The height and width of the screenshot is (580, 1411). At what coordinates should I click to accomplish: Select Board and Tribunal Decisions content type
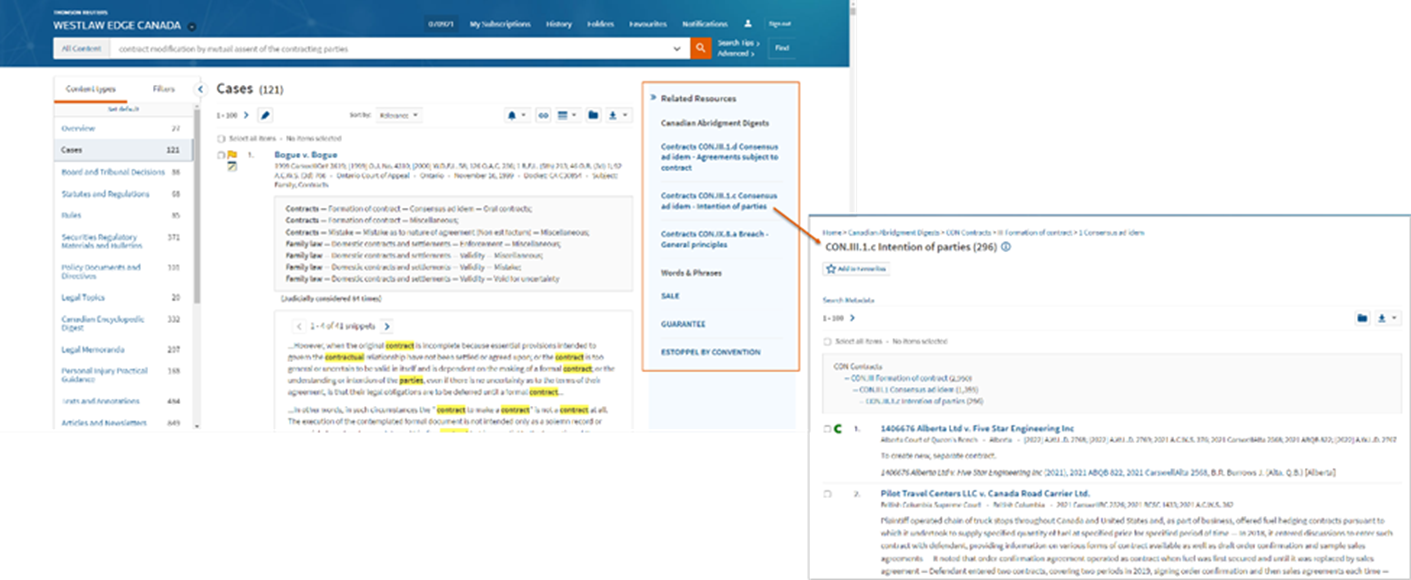(113, 172)
